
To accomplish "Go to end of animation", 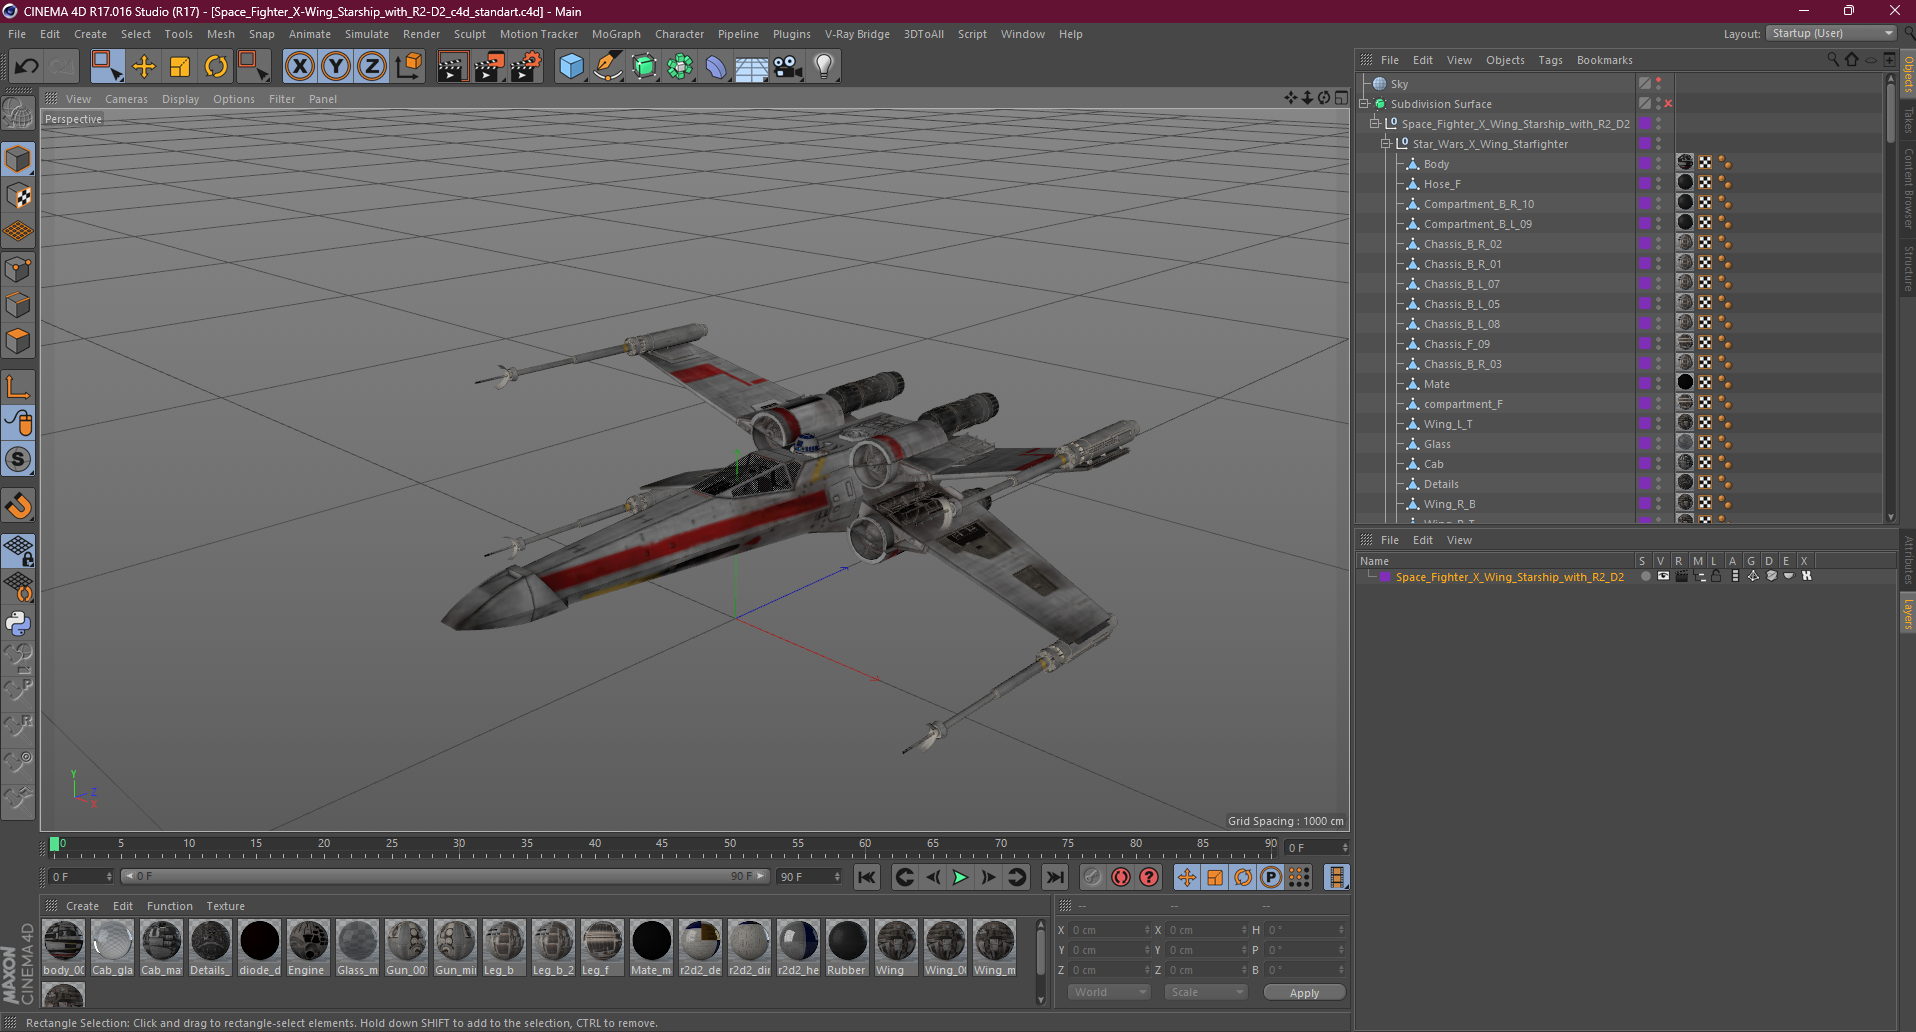I will pos(1054,877).
